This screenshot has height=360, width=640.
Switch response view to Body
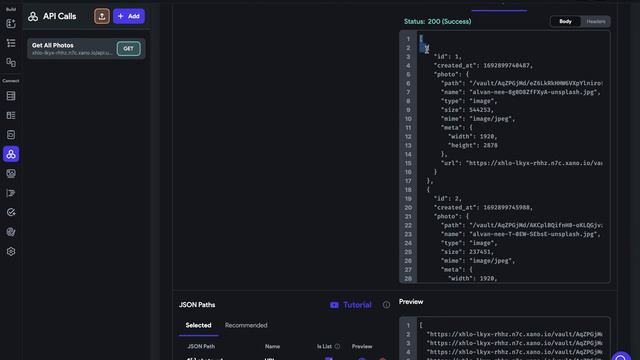coord(565,21)
